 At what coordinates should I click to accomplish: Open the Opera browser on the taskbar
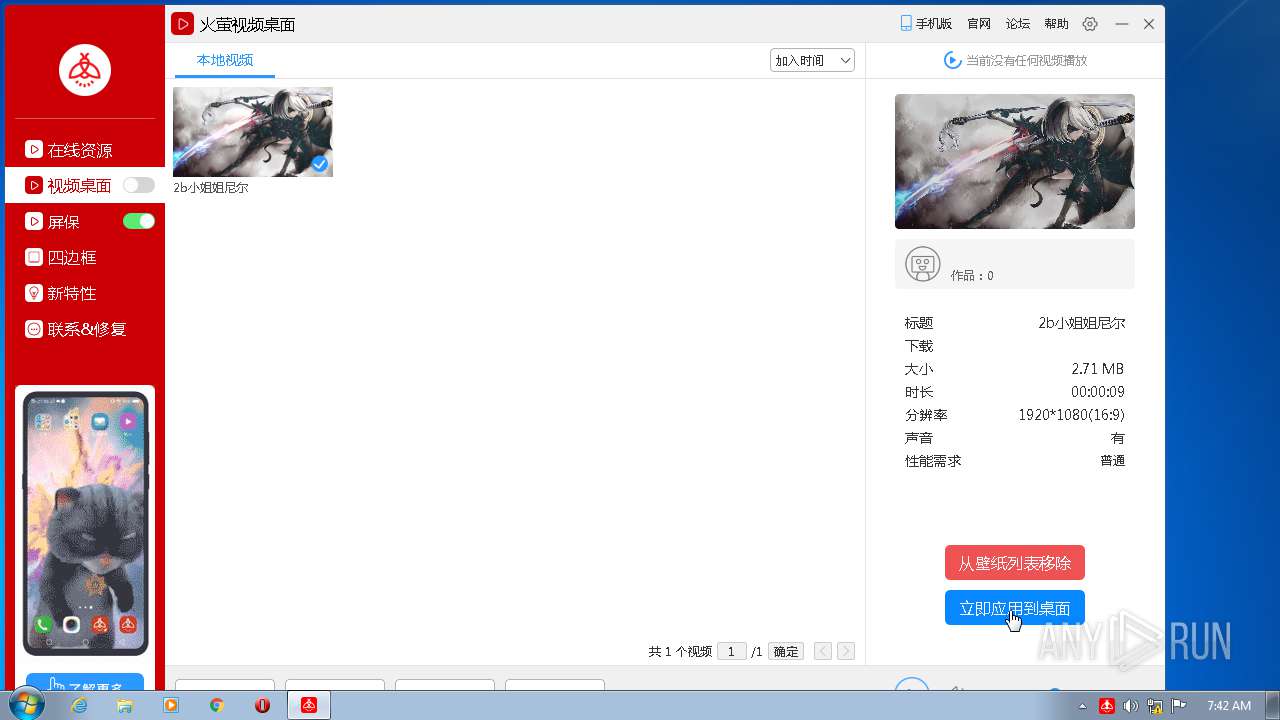click(262, 705)
